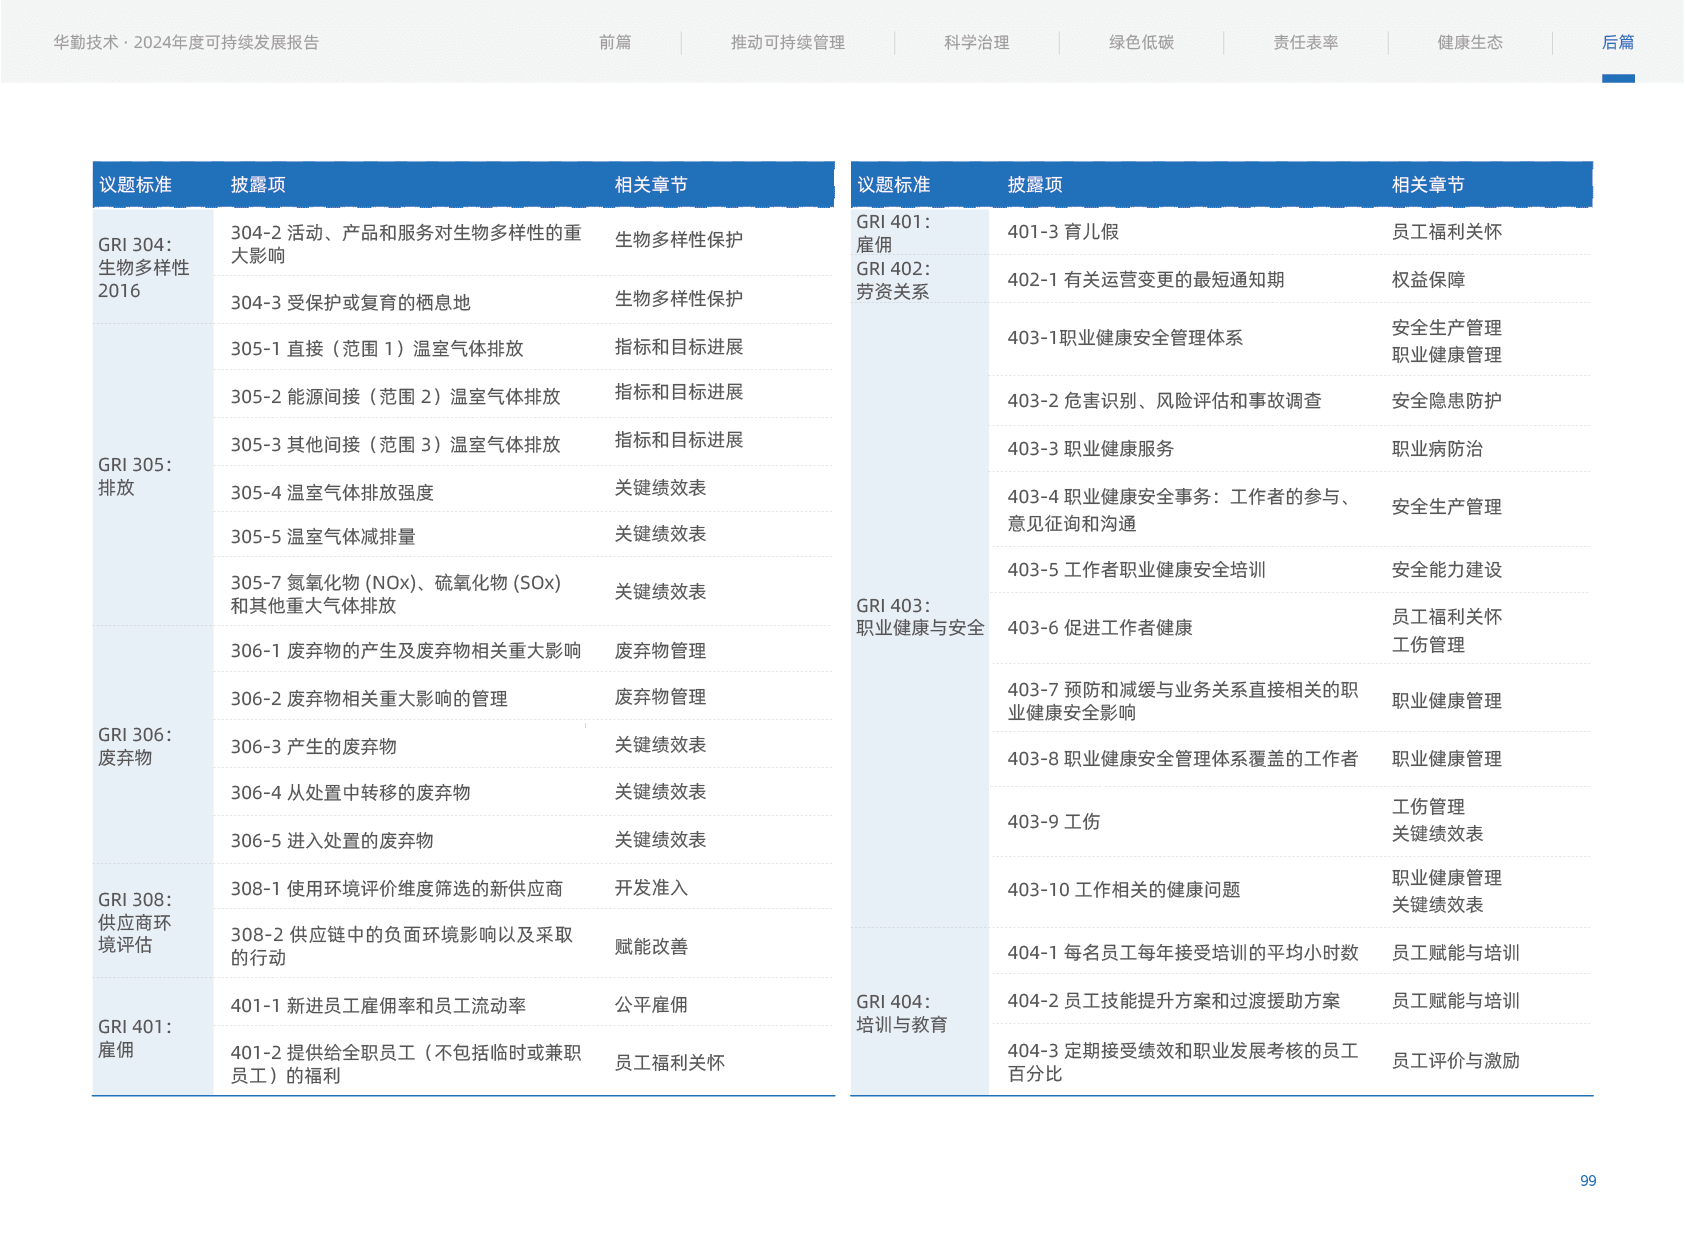Screen dimensions: 1684x1241
Task: Select the 职业病防治 chapter reference
Action: click(1437, 449)
